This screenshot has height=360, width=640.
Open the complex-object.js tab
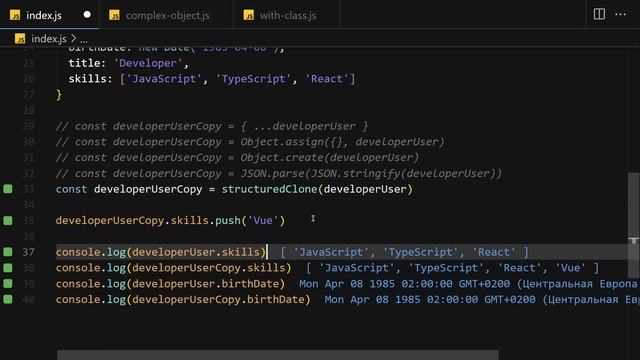click(167, 16)
